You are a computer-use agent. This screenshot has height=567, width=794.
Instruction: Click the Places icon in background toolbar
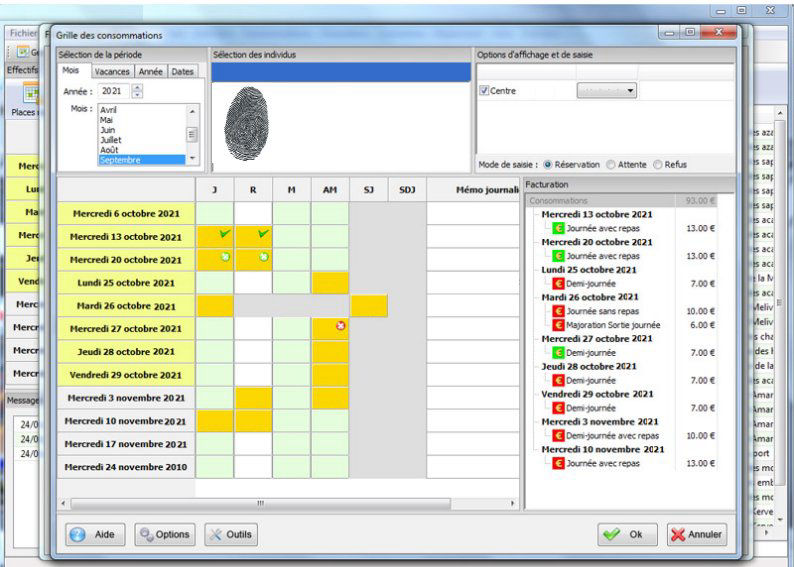(30, 94)
